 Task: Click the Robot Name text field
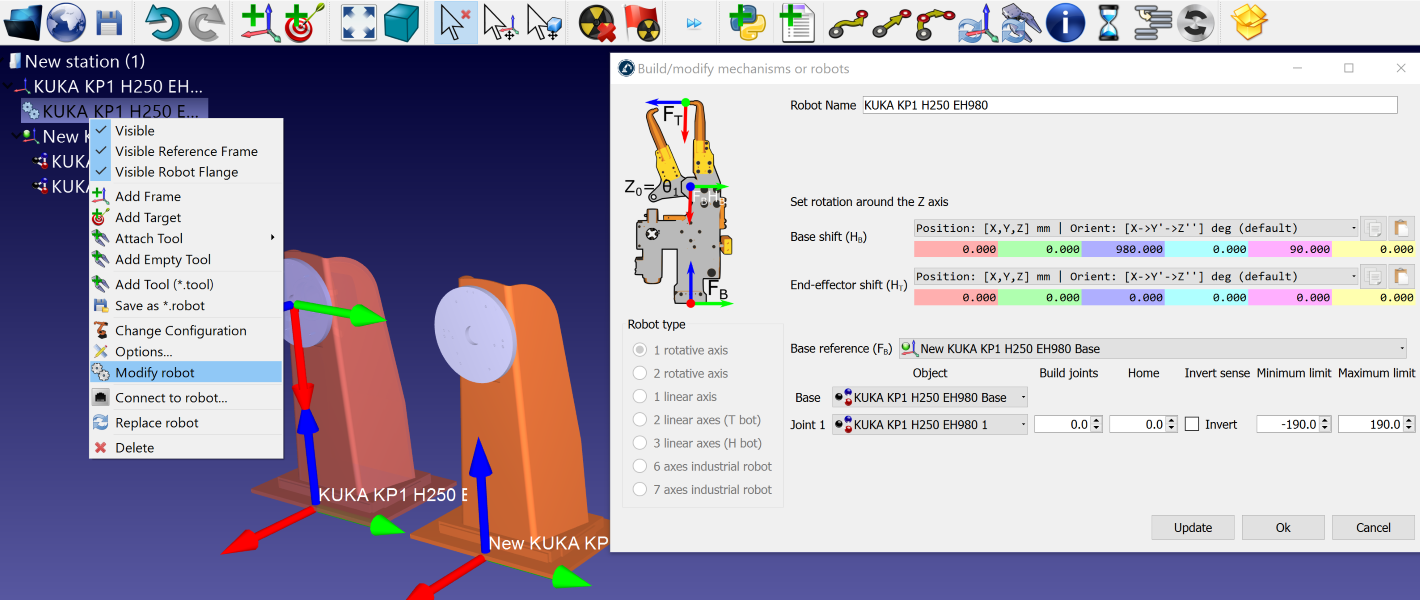coord(1129,105)
